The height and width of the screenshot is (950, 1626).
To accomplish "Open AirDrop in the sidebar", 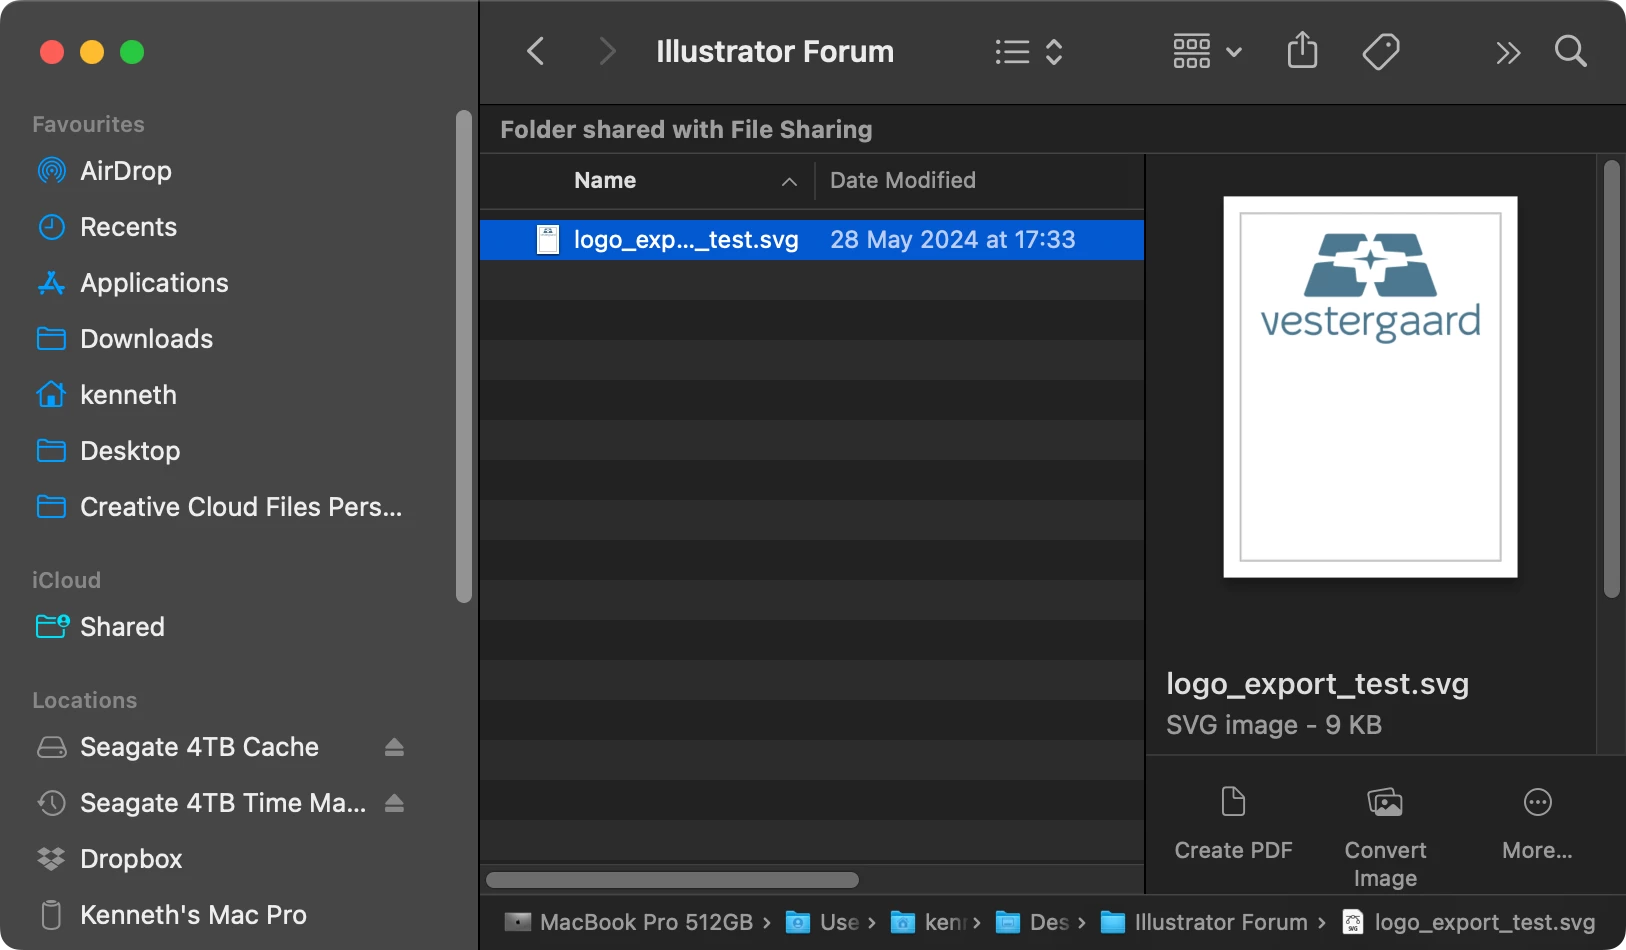I will (105, 171).
